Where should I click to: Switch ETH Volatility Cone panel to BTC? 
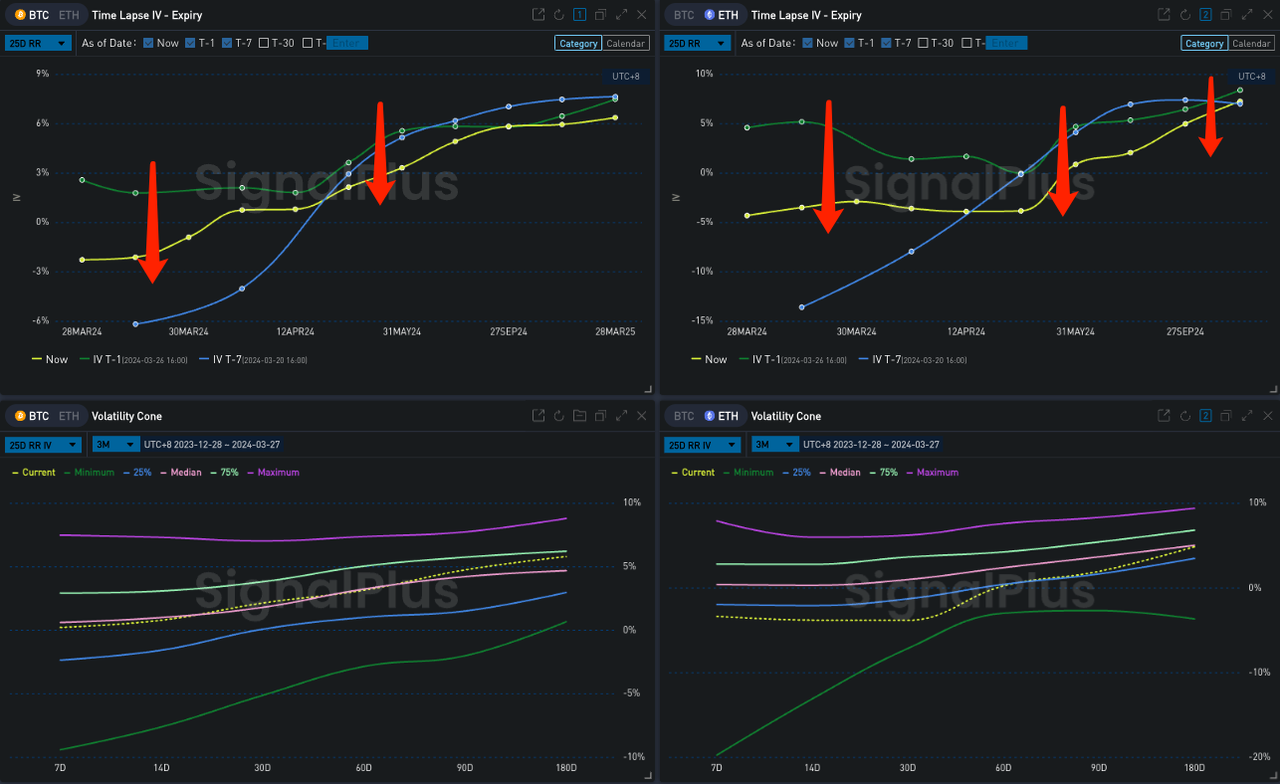(x=683, y=416)
